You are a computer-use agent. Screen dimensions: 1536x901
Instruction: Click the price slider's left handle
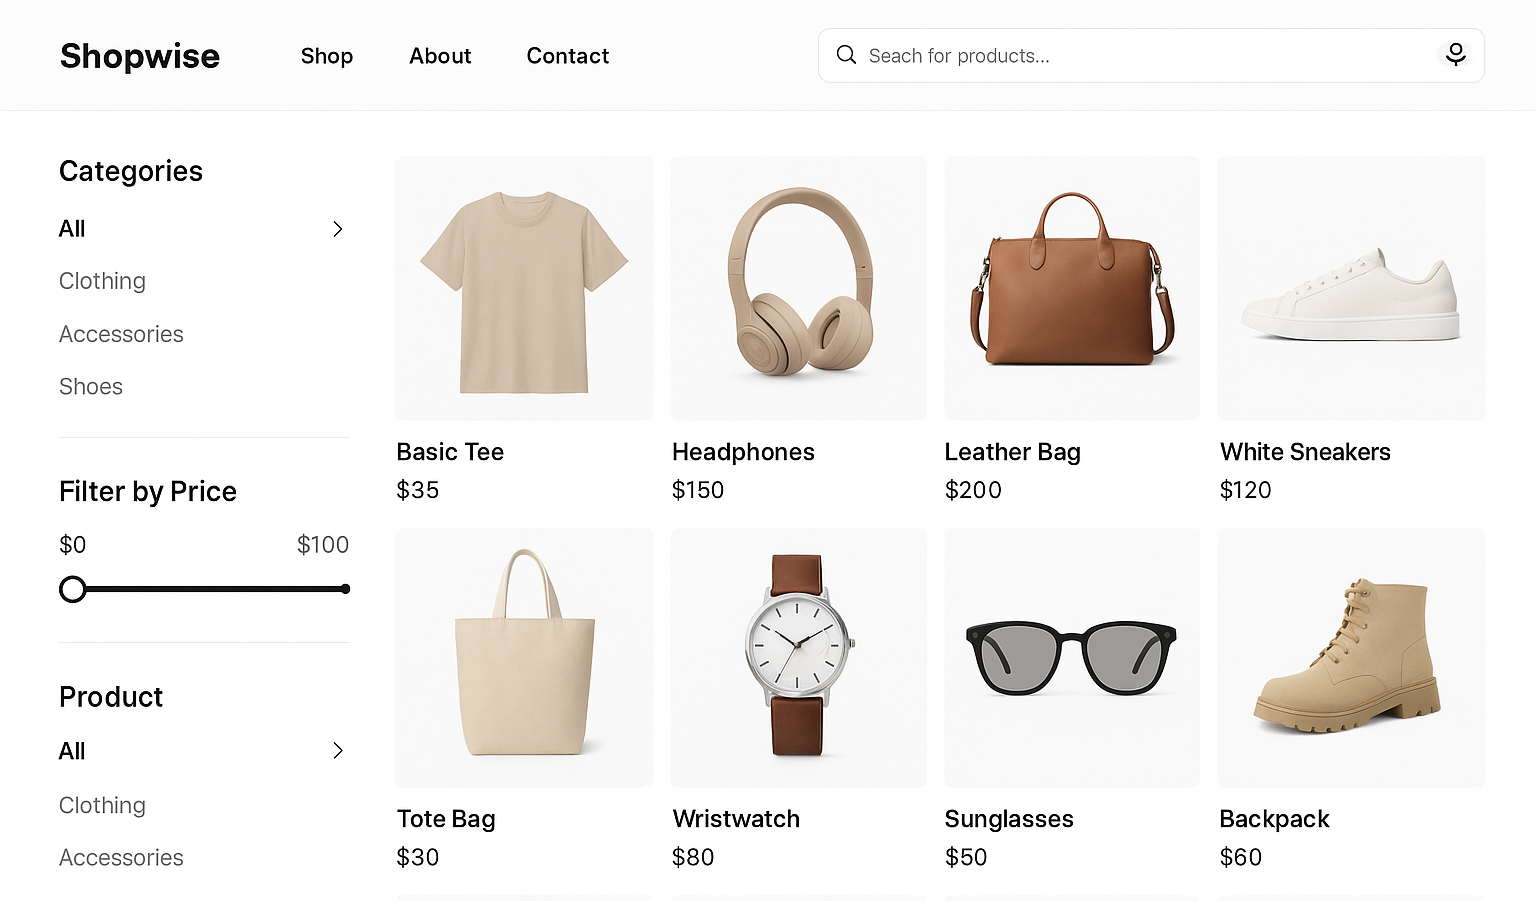pos(73,589)
